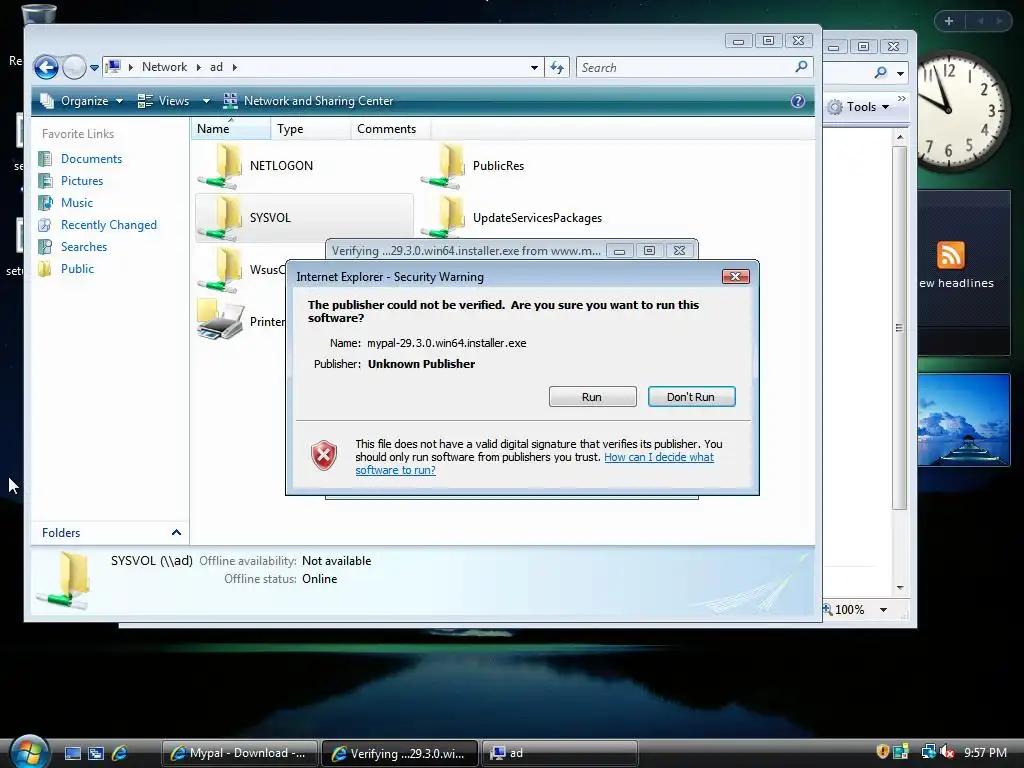1024x768 pixels.
Task: Click the IE scrollbar down arrow
Action: pyautogui.click(x=900, y=587)
